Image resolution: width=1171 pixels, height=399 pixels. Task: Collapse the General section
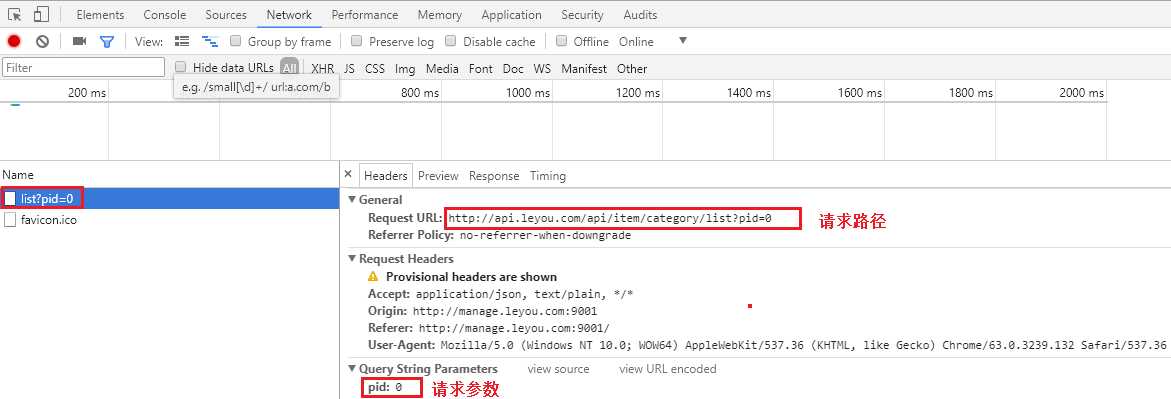click(x=352, y=200)
